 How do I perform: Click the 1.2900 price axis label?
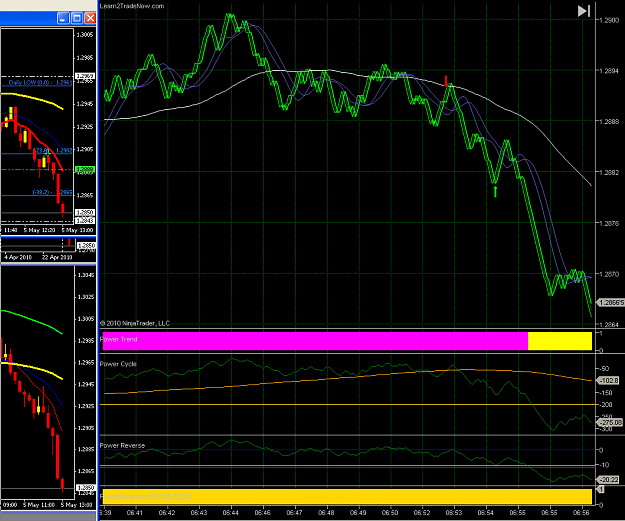coord(609,20)
